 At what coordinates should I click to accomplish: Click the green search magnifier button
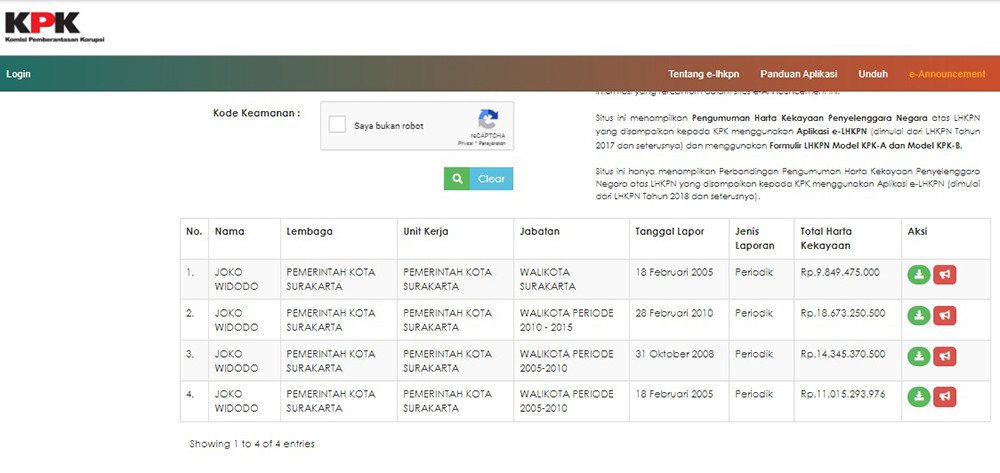pyautogui.click(x=457, y=179)
